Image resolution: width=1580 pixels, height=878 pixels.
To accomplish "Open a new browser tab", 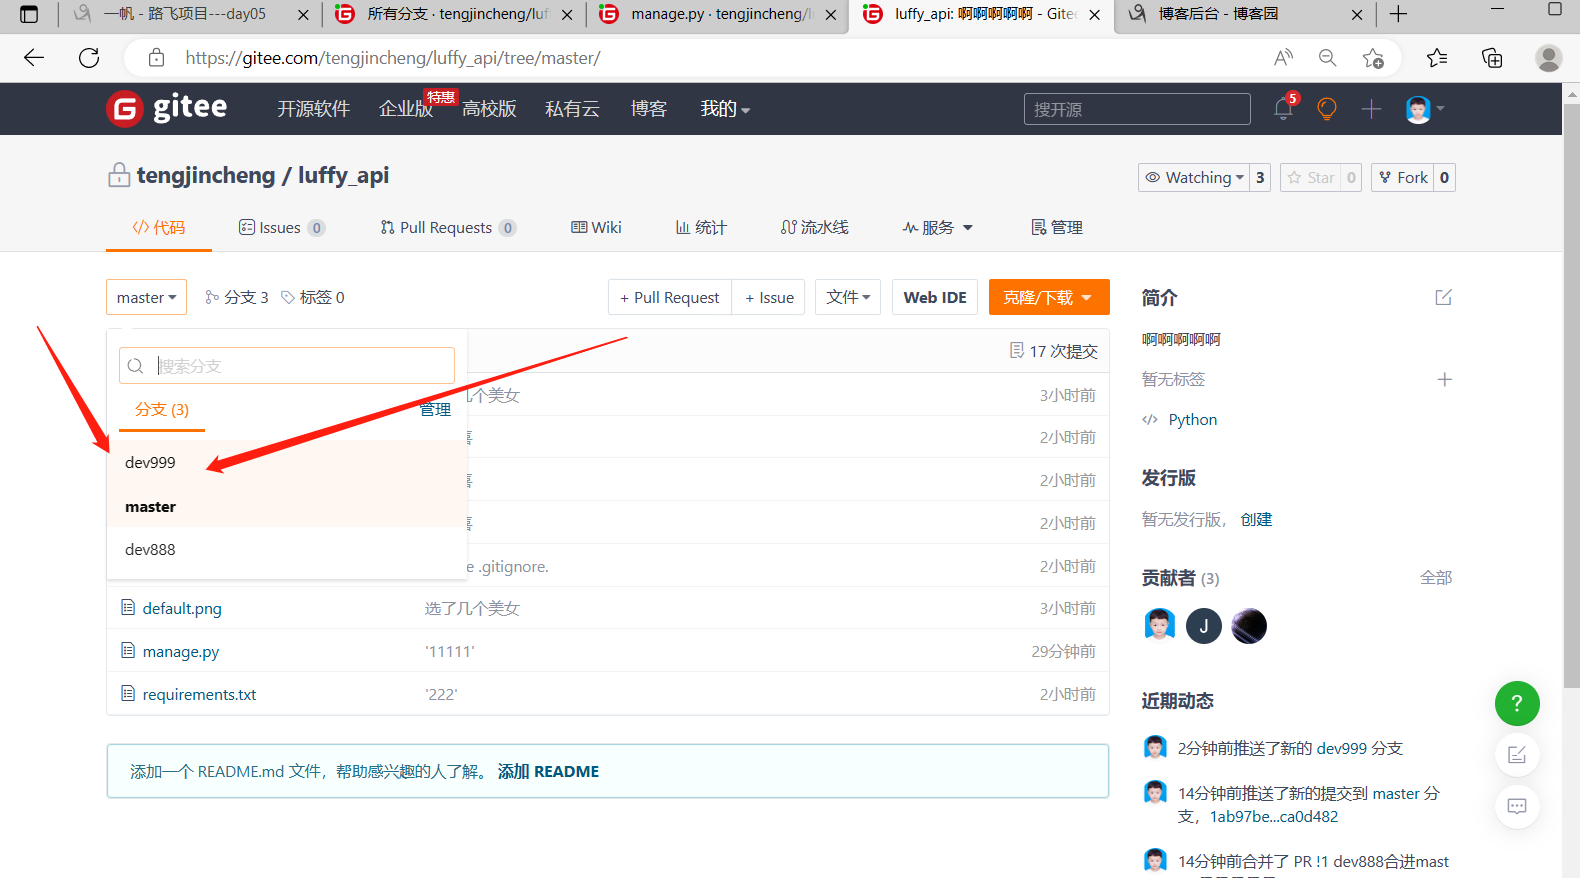I will (x=1398, y=14).
